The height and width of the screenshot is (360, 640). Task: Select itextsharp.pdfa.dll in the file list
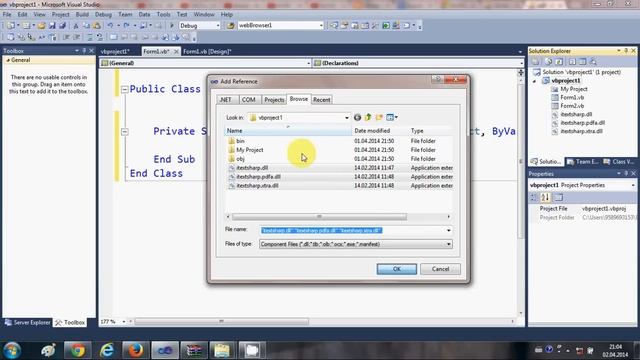coord(258,177)
